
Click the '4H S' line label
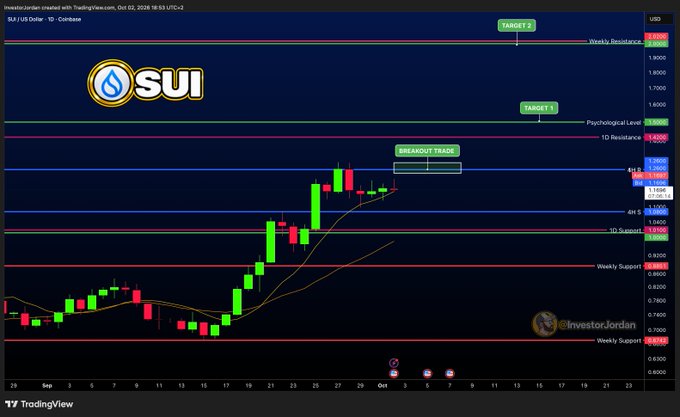click(634, 212)
